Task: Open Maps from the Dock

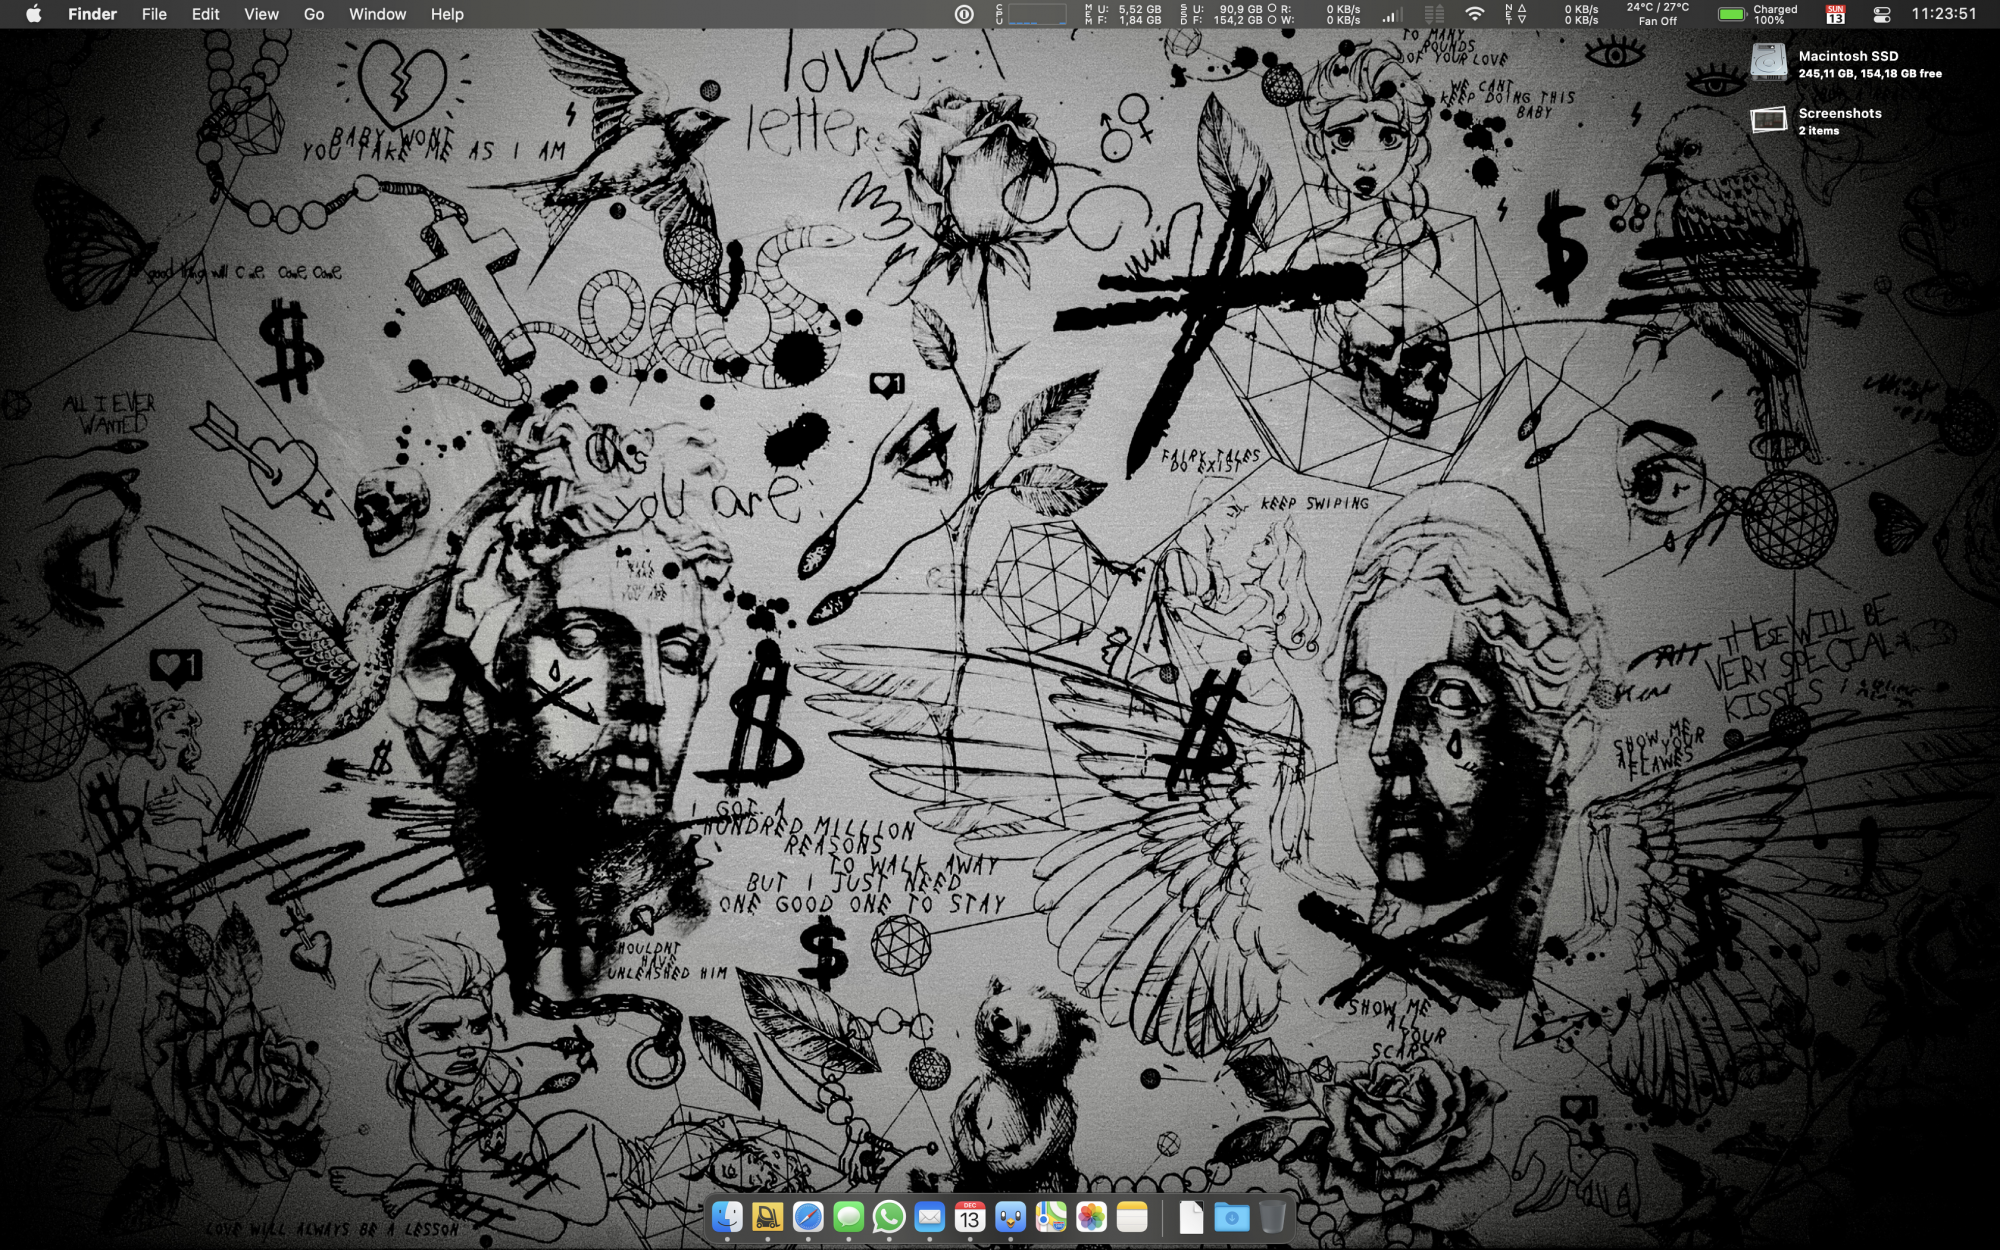Action: click(x=1051, y=1217)
